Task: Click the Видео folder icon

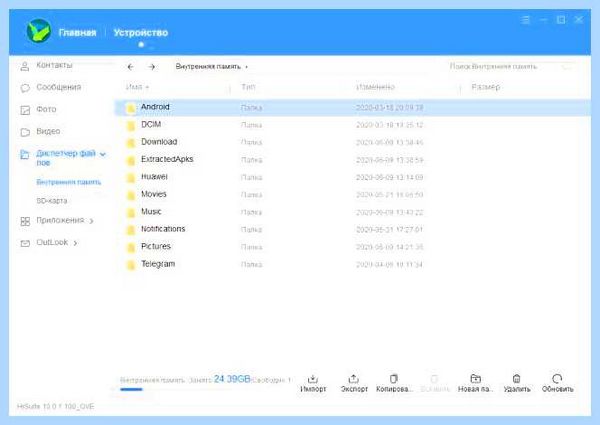Action: tap(25, 132)
